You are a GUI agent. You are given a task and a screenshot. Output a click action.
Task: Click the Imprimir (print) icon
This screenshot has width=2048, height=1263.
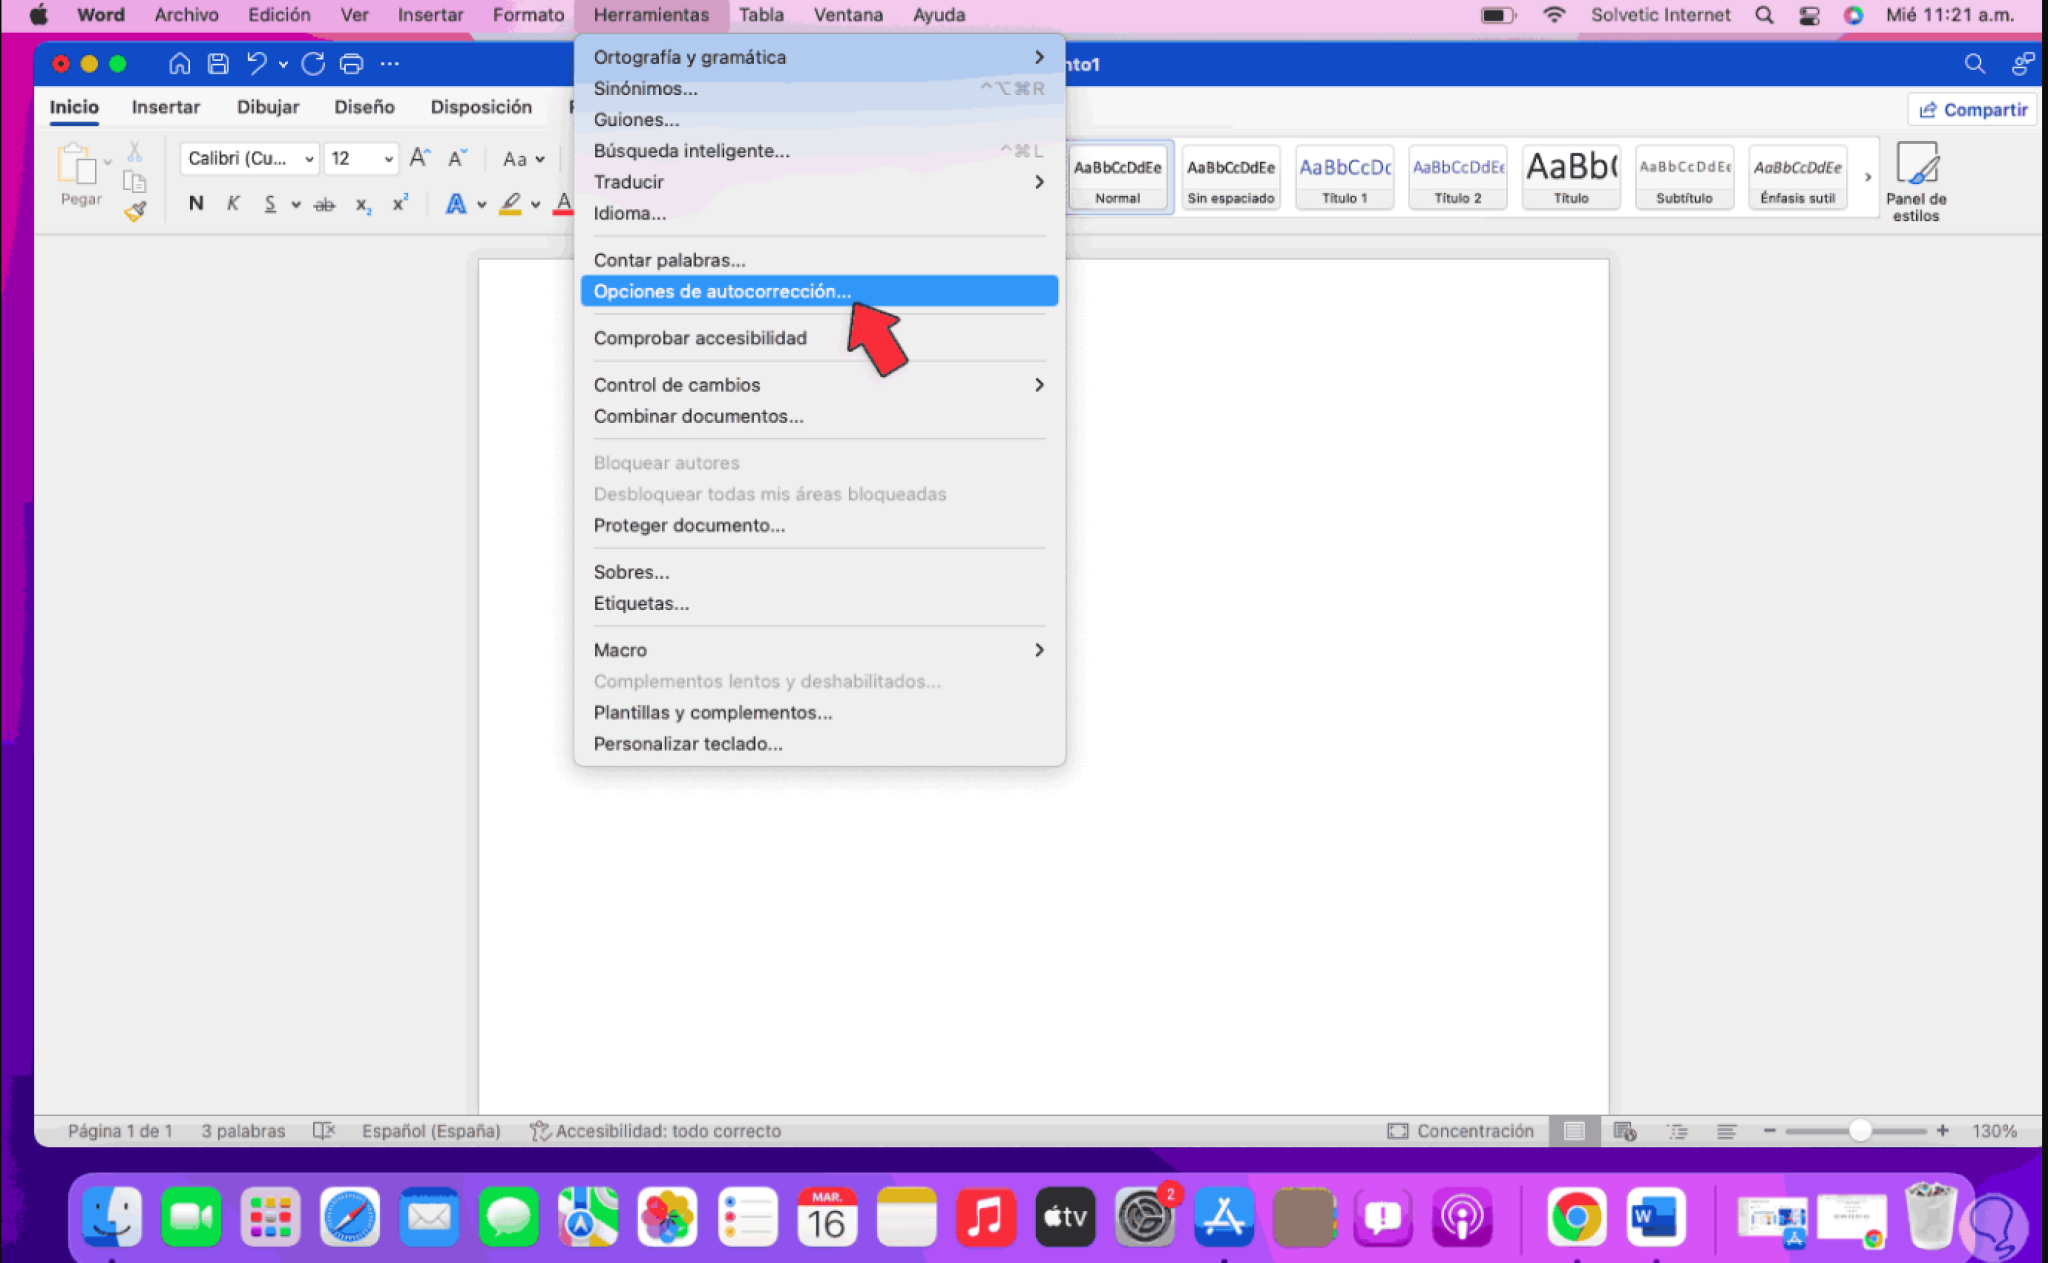[350, 63]
